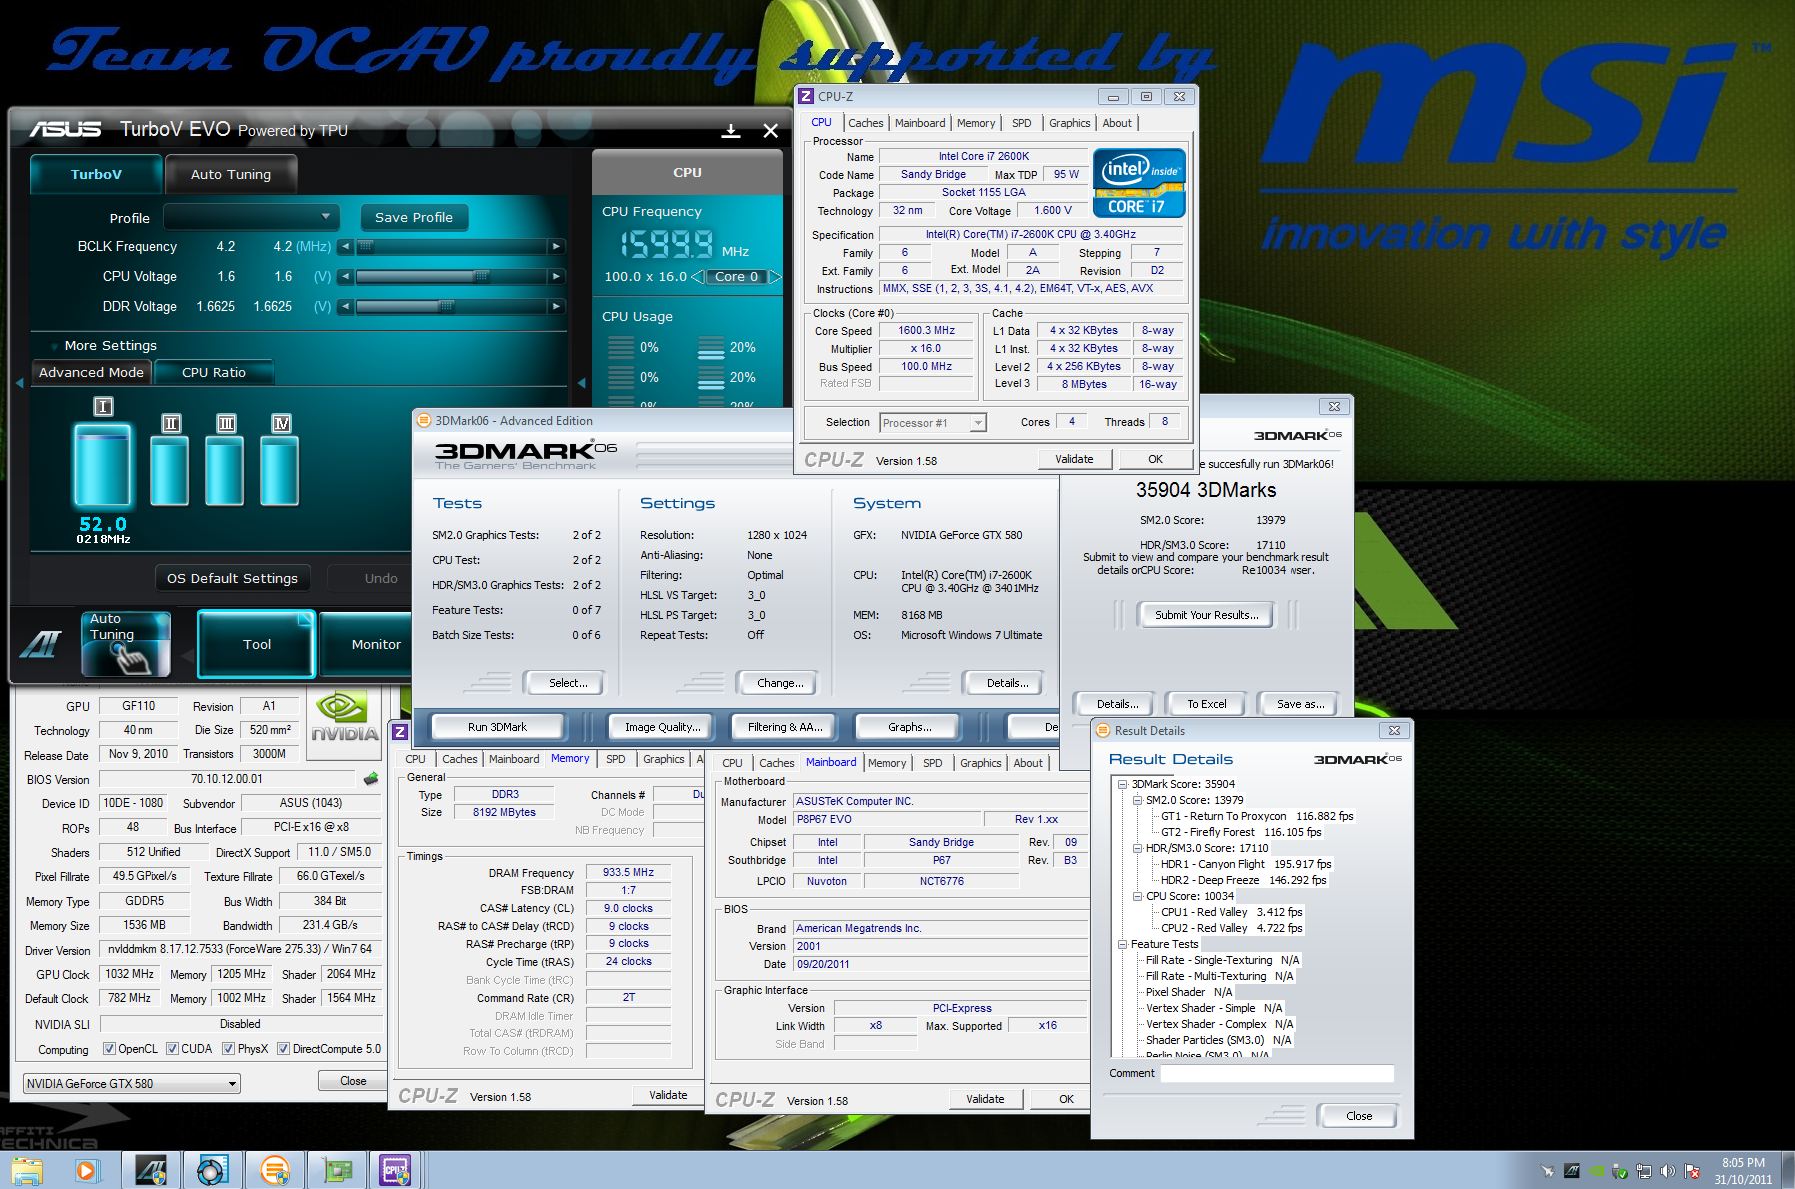Switch to Caches tab in top CPU-Z

point(866,123)
